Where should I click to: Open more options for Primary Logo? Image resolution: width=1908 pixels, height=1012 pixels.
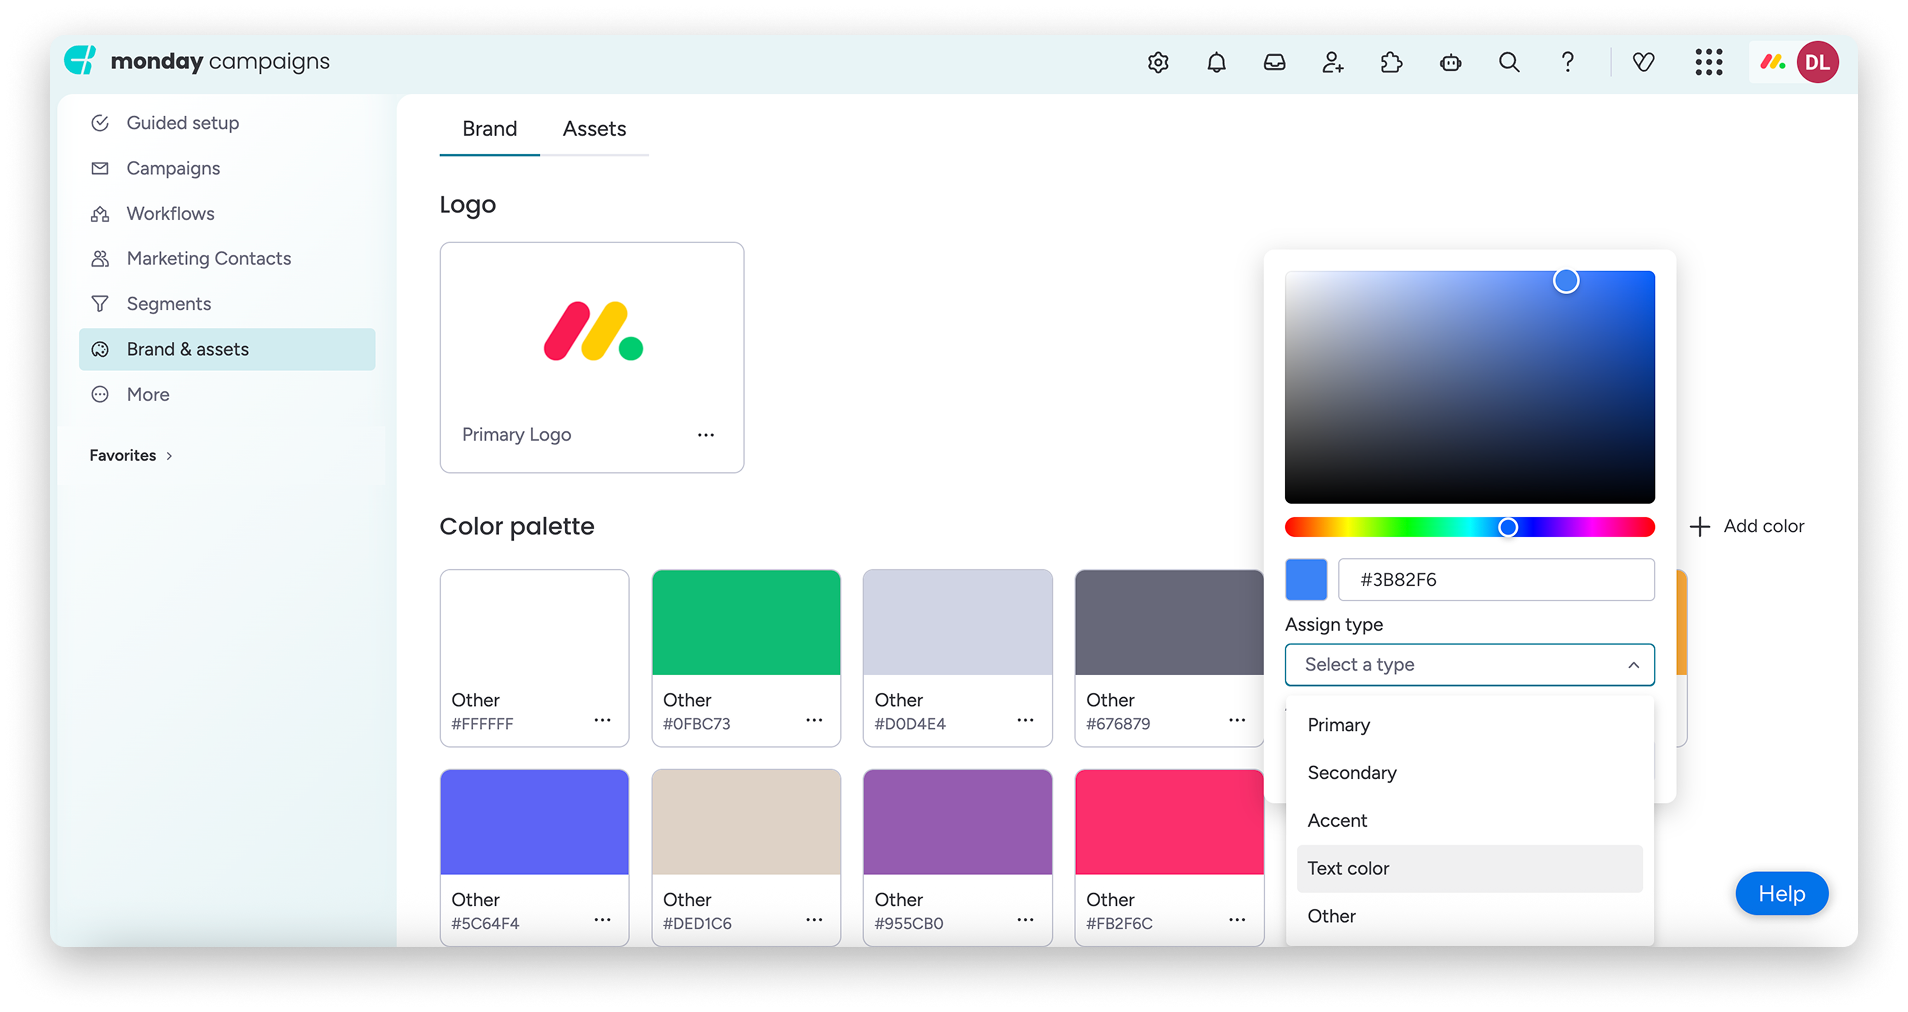pyautogui.click(x=706, y=435)
